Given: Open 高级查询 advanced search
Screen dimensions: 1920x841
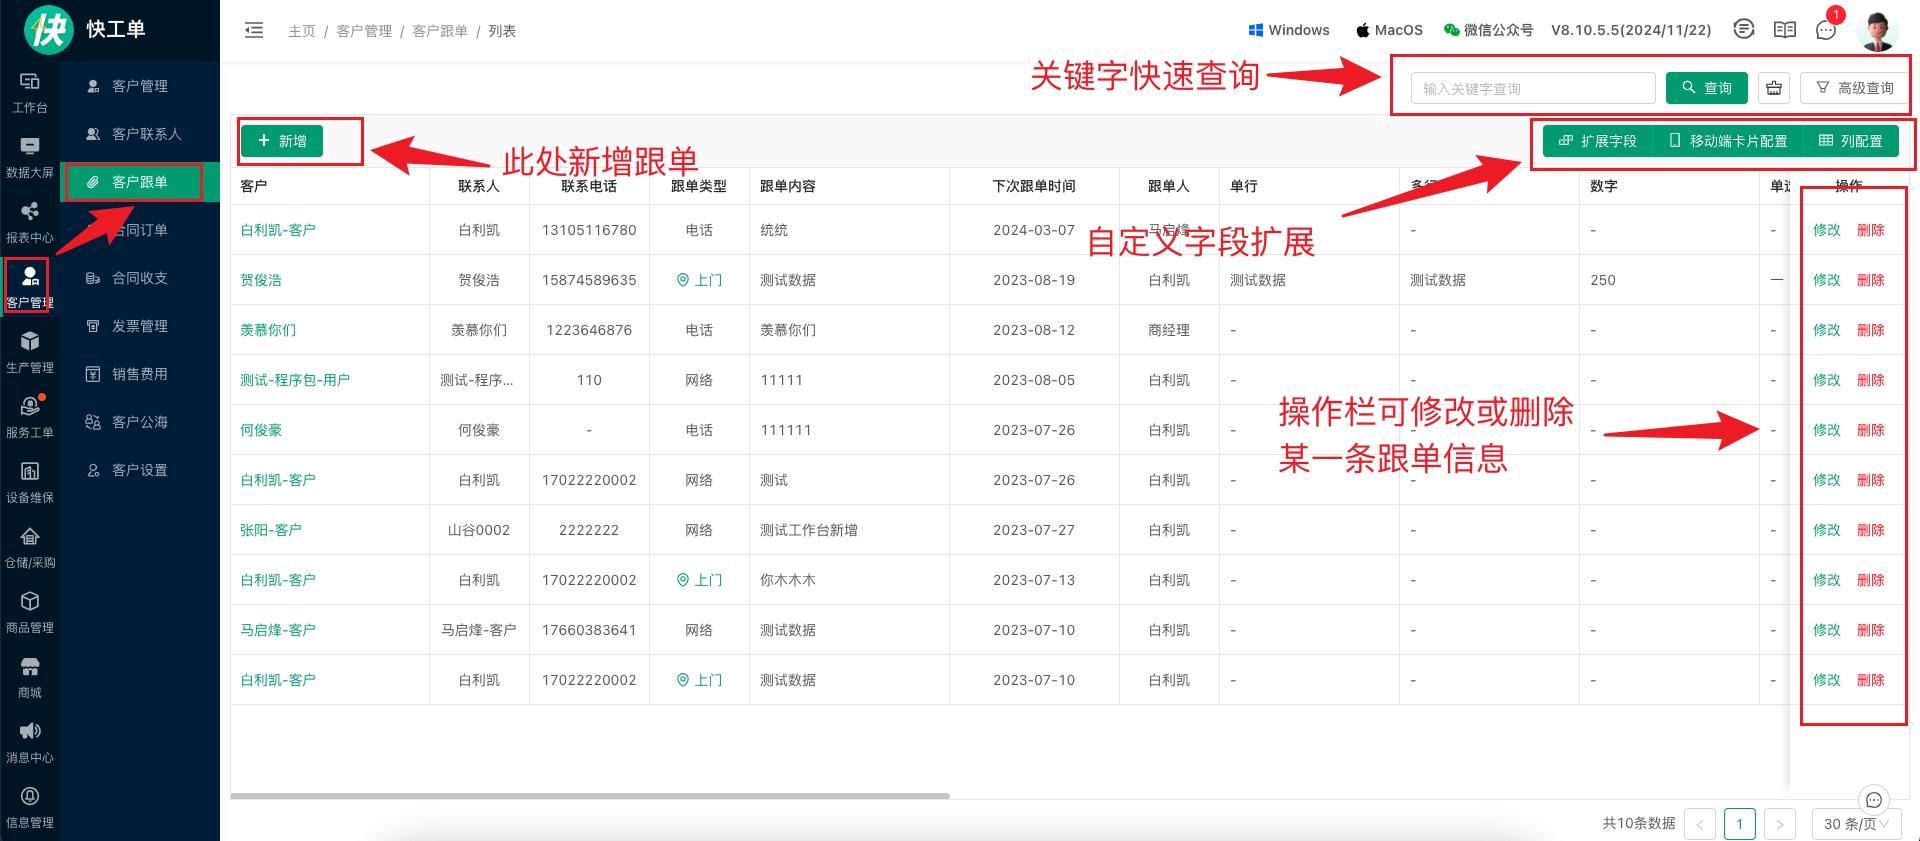Looking at the screenshot, I should (1855, 88).
